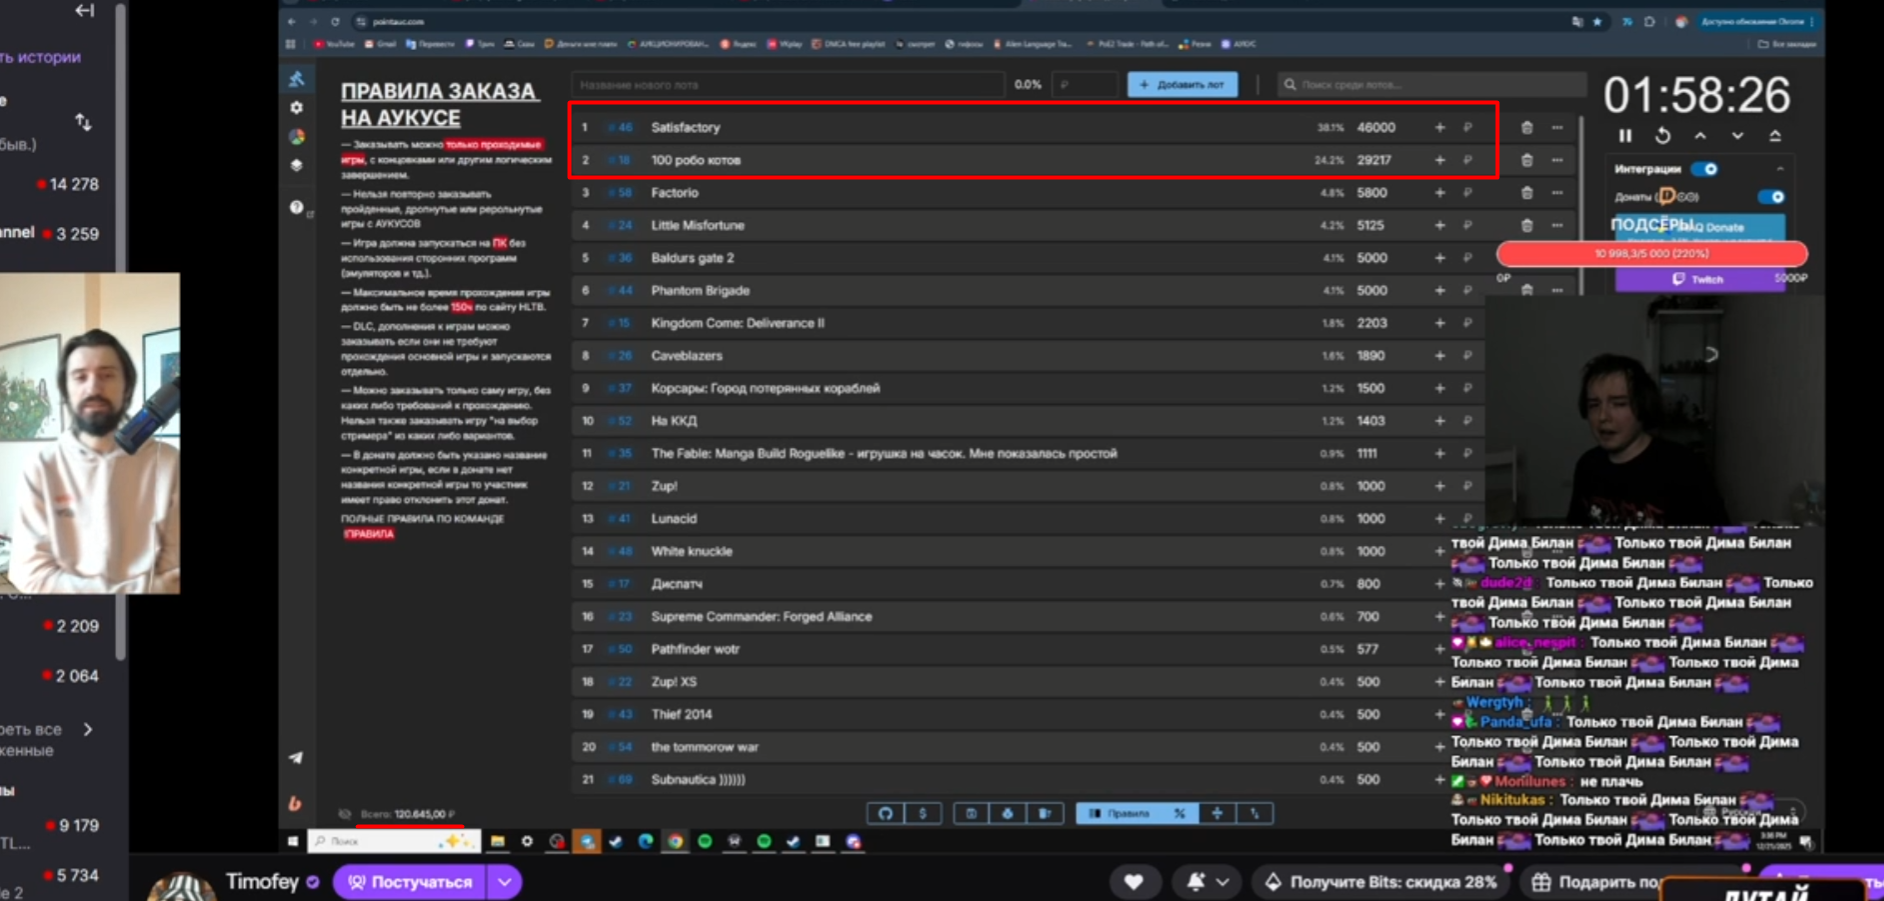
Task: Open settings gear in auction sidebar
Action: 296,107
